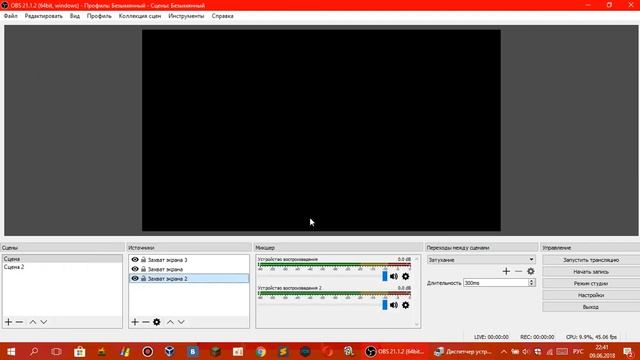
Task: Open taskbar volume control
Action: coord(526,351)
